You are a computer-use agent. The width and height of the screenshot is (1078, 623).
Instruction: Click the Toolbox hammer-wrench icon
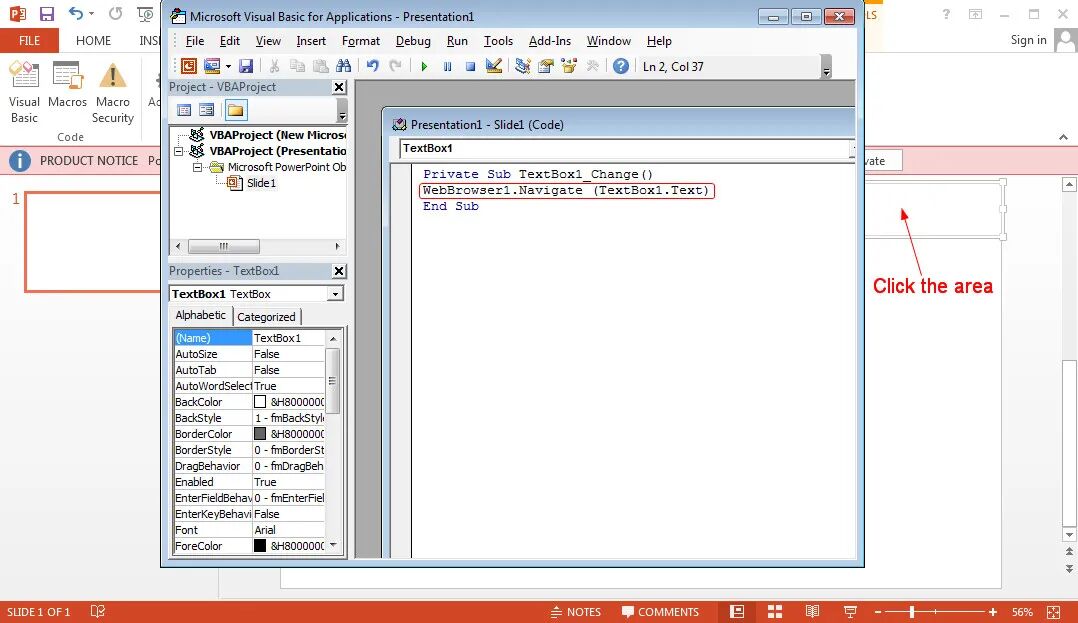[x=593, y=66]
